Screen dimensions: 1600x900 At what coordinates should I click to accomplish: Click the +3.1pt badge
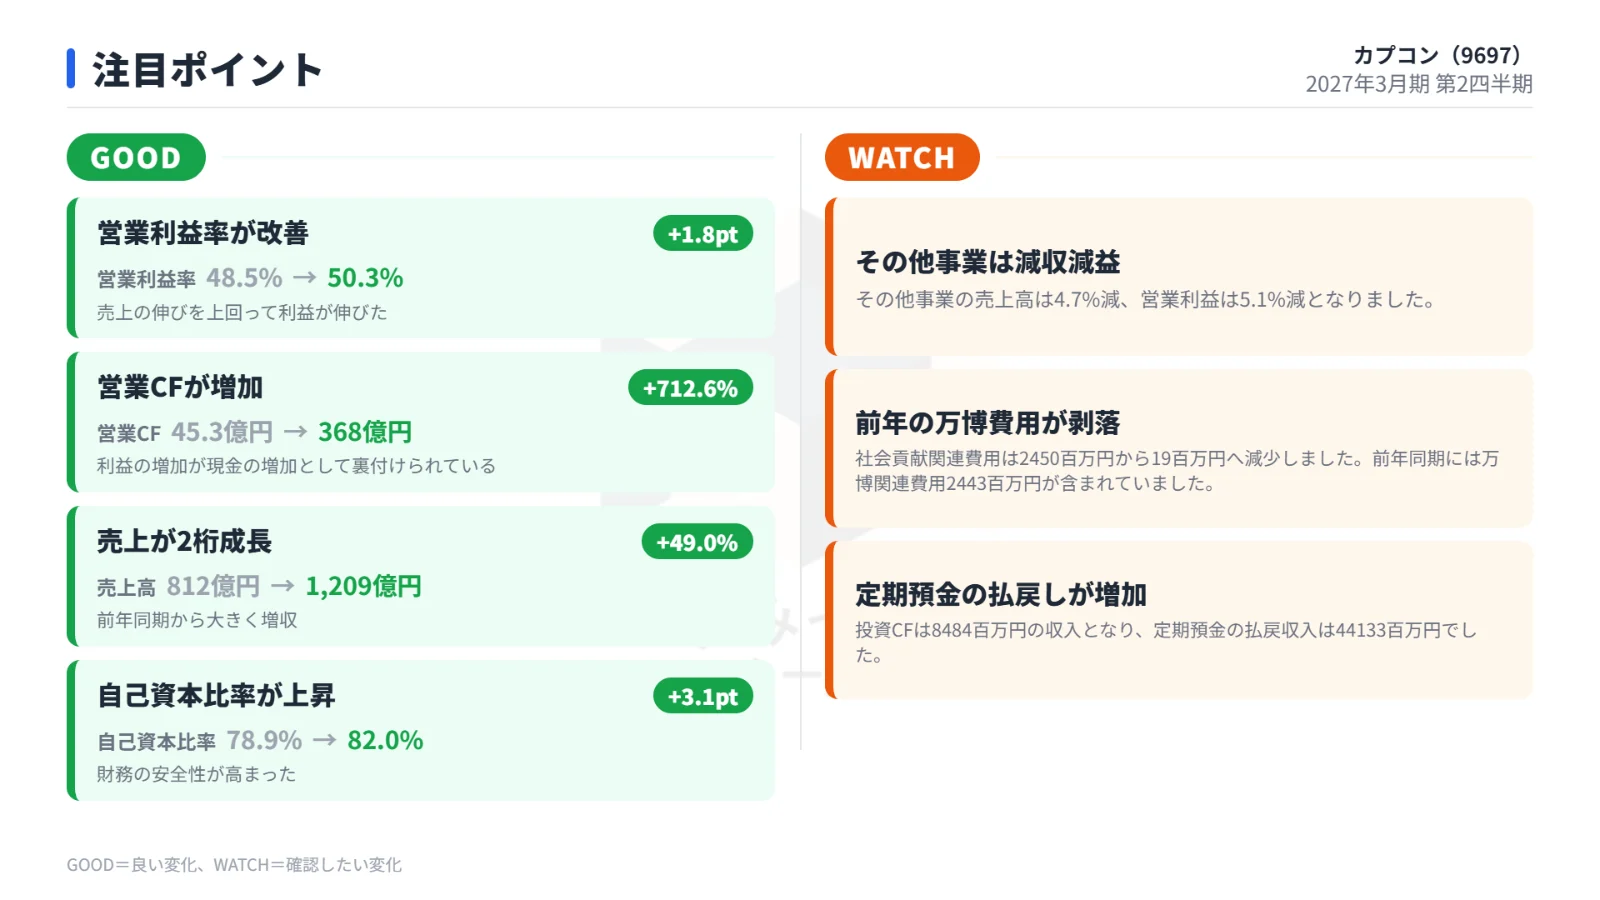click(x=703, y=696)
